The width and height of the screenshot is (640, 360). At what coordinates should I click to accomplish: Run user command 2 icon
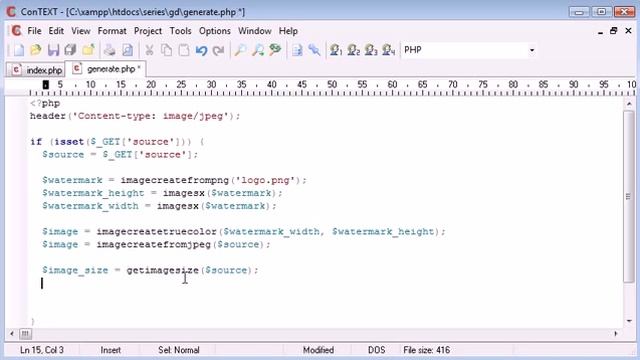[353, 50]
